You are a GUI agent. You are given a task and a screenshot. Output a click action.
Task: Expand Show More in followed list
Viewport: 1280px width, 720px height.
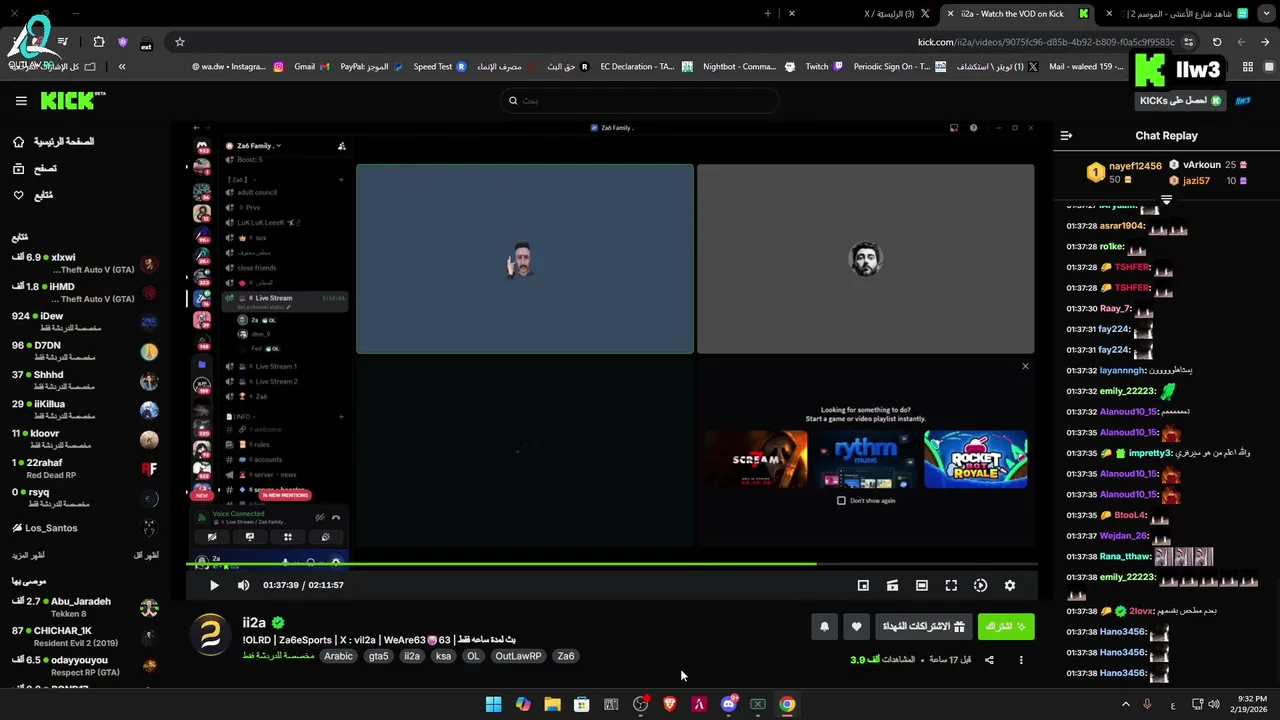pos(28,555)
